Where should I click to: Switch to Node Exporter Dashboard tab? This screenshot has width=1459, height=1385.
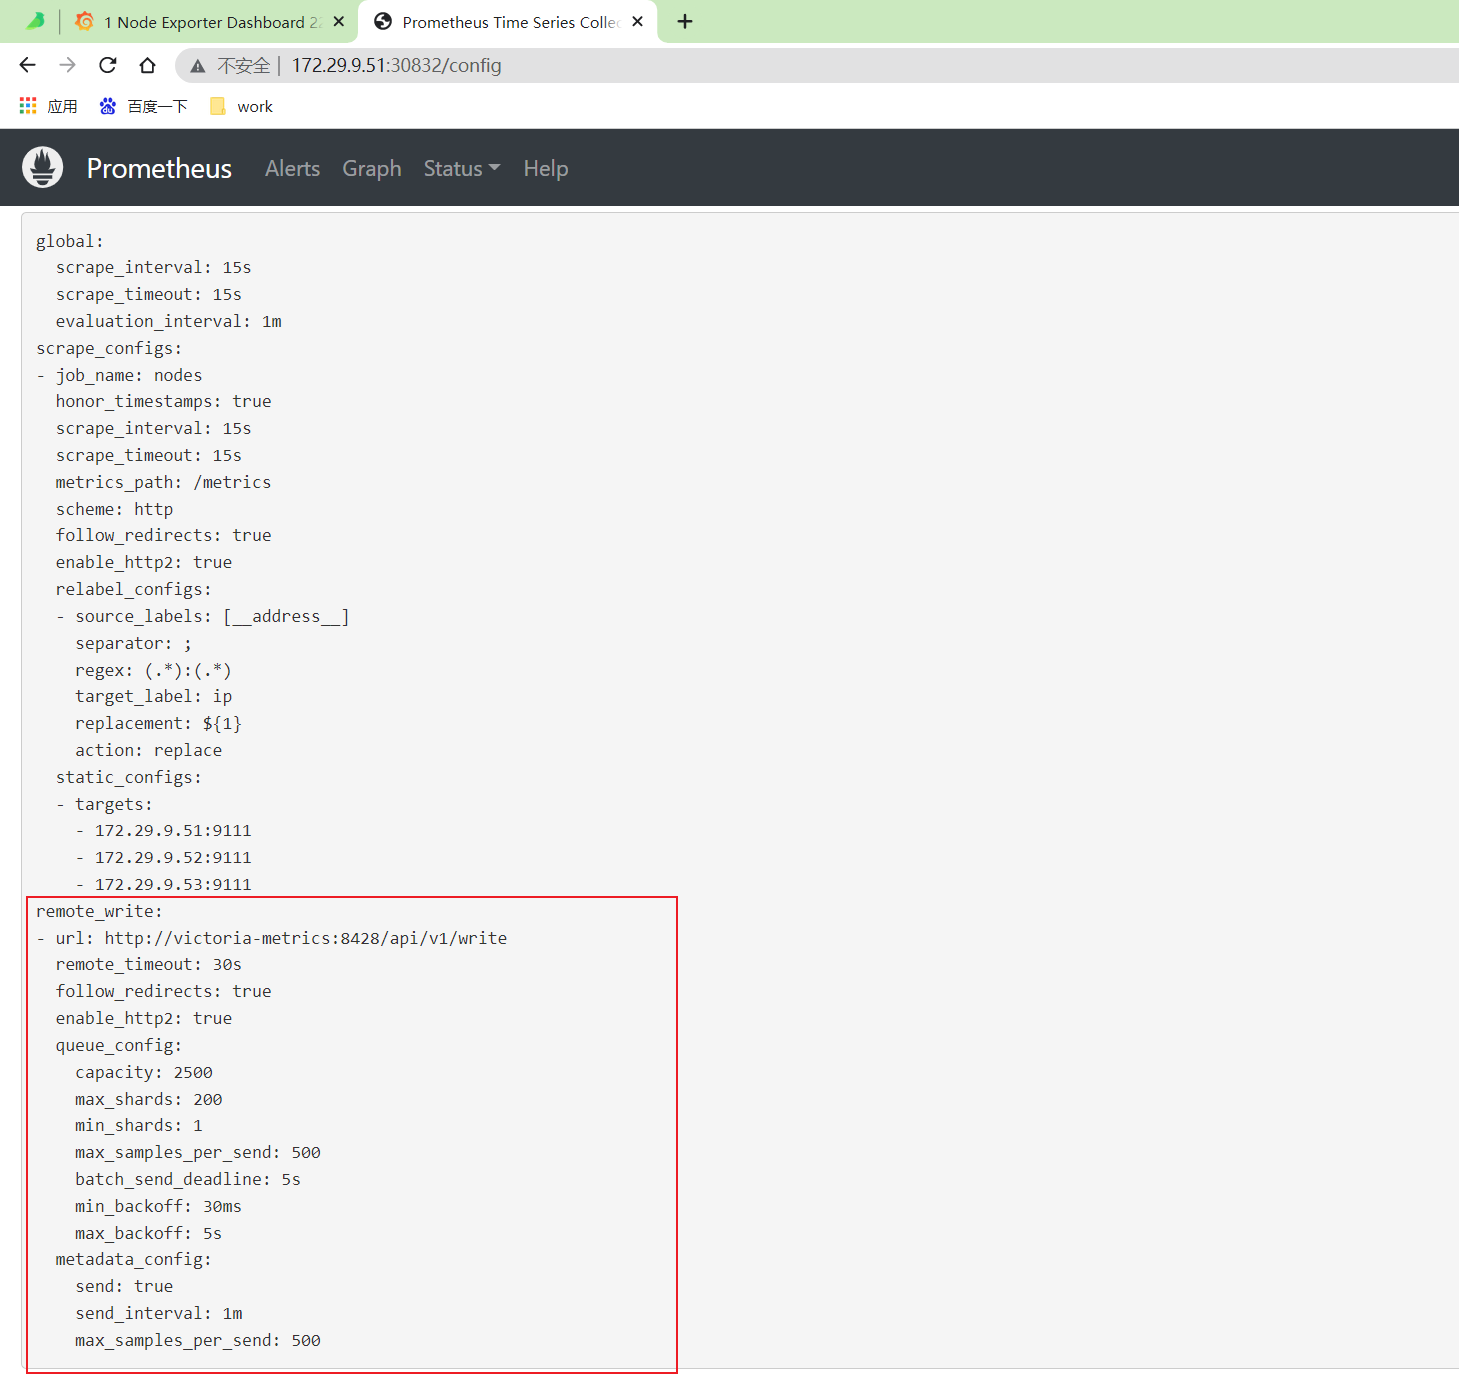tap(211, 22)
